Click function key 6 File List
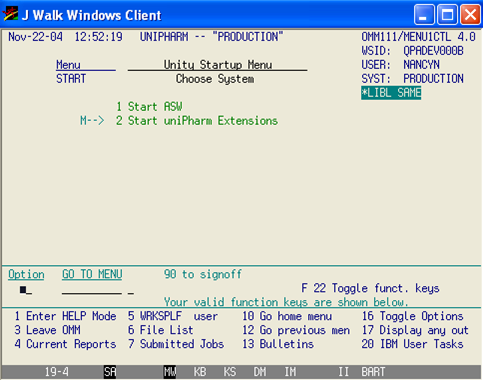This screenshot has width=483, height=380. tap(161, 330)
